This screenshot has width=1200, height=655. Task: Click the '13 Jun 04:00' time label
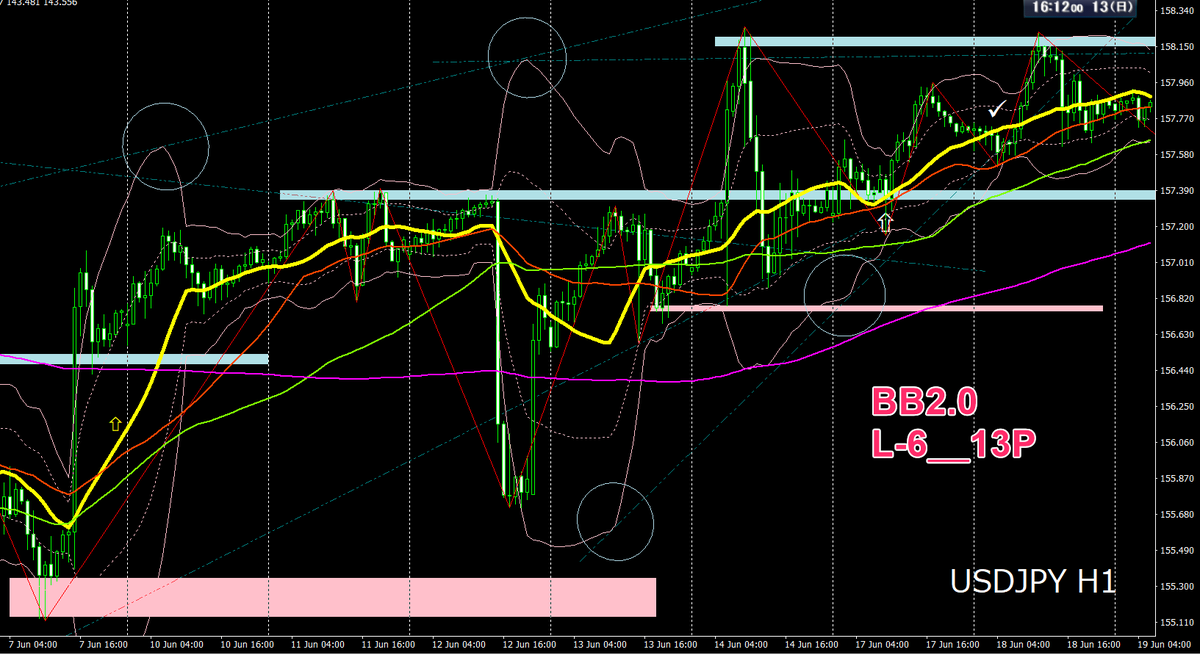602,646
